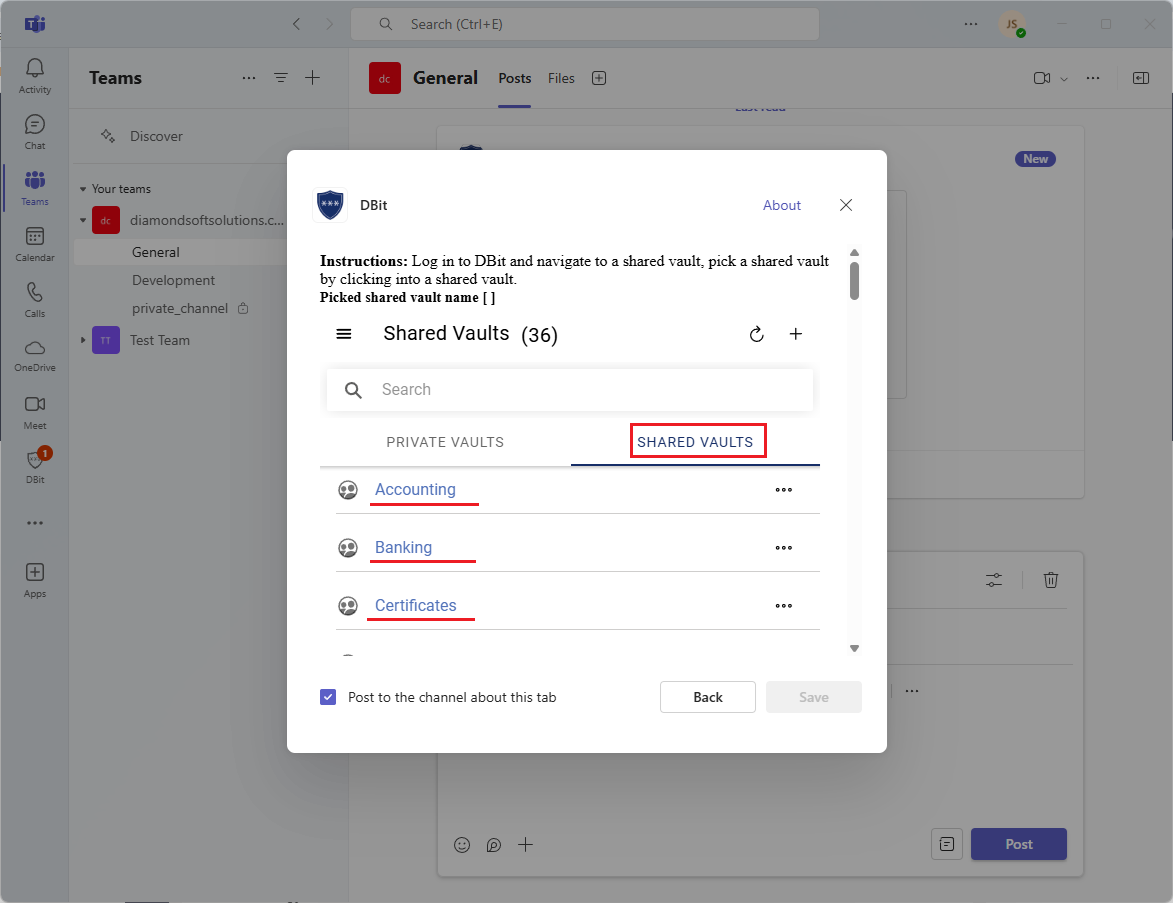This screenshot has height=903, width=1173.
Task: Open settings and more in the title bar
Action: [971, 24]
